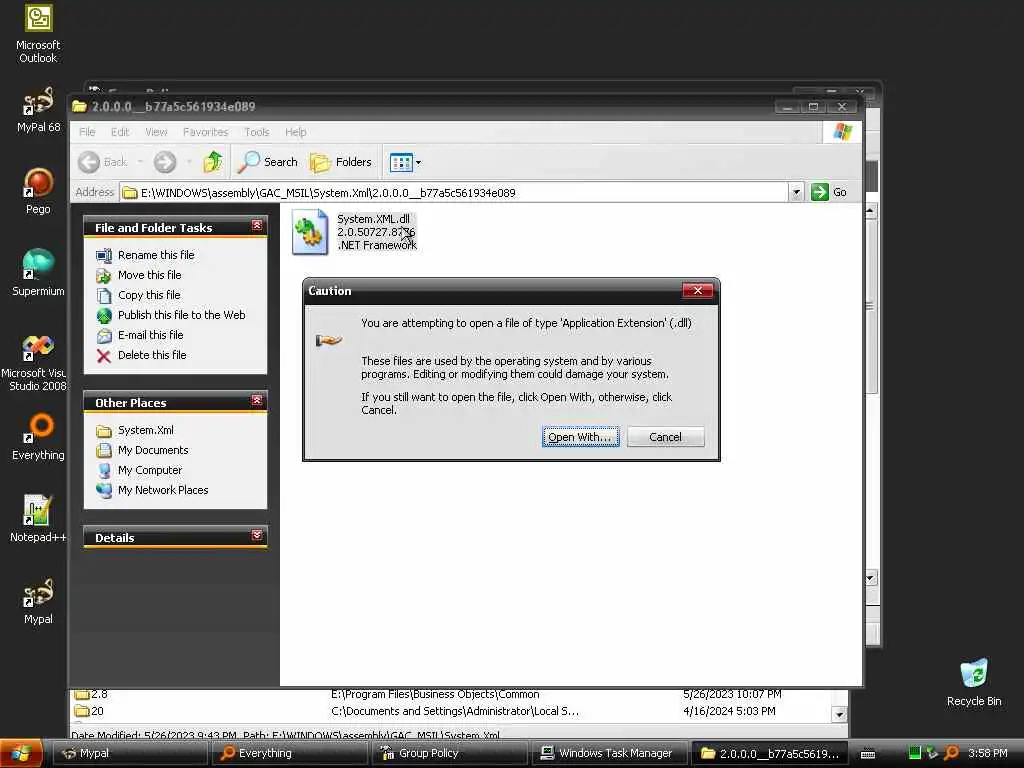1024x768 pixels.
Task: Click the Explorer scrollbar down arrow
Action: 871,578
